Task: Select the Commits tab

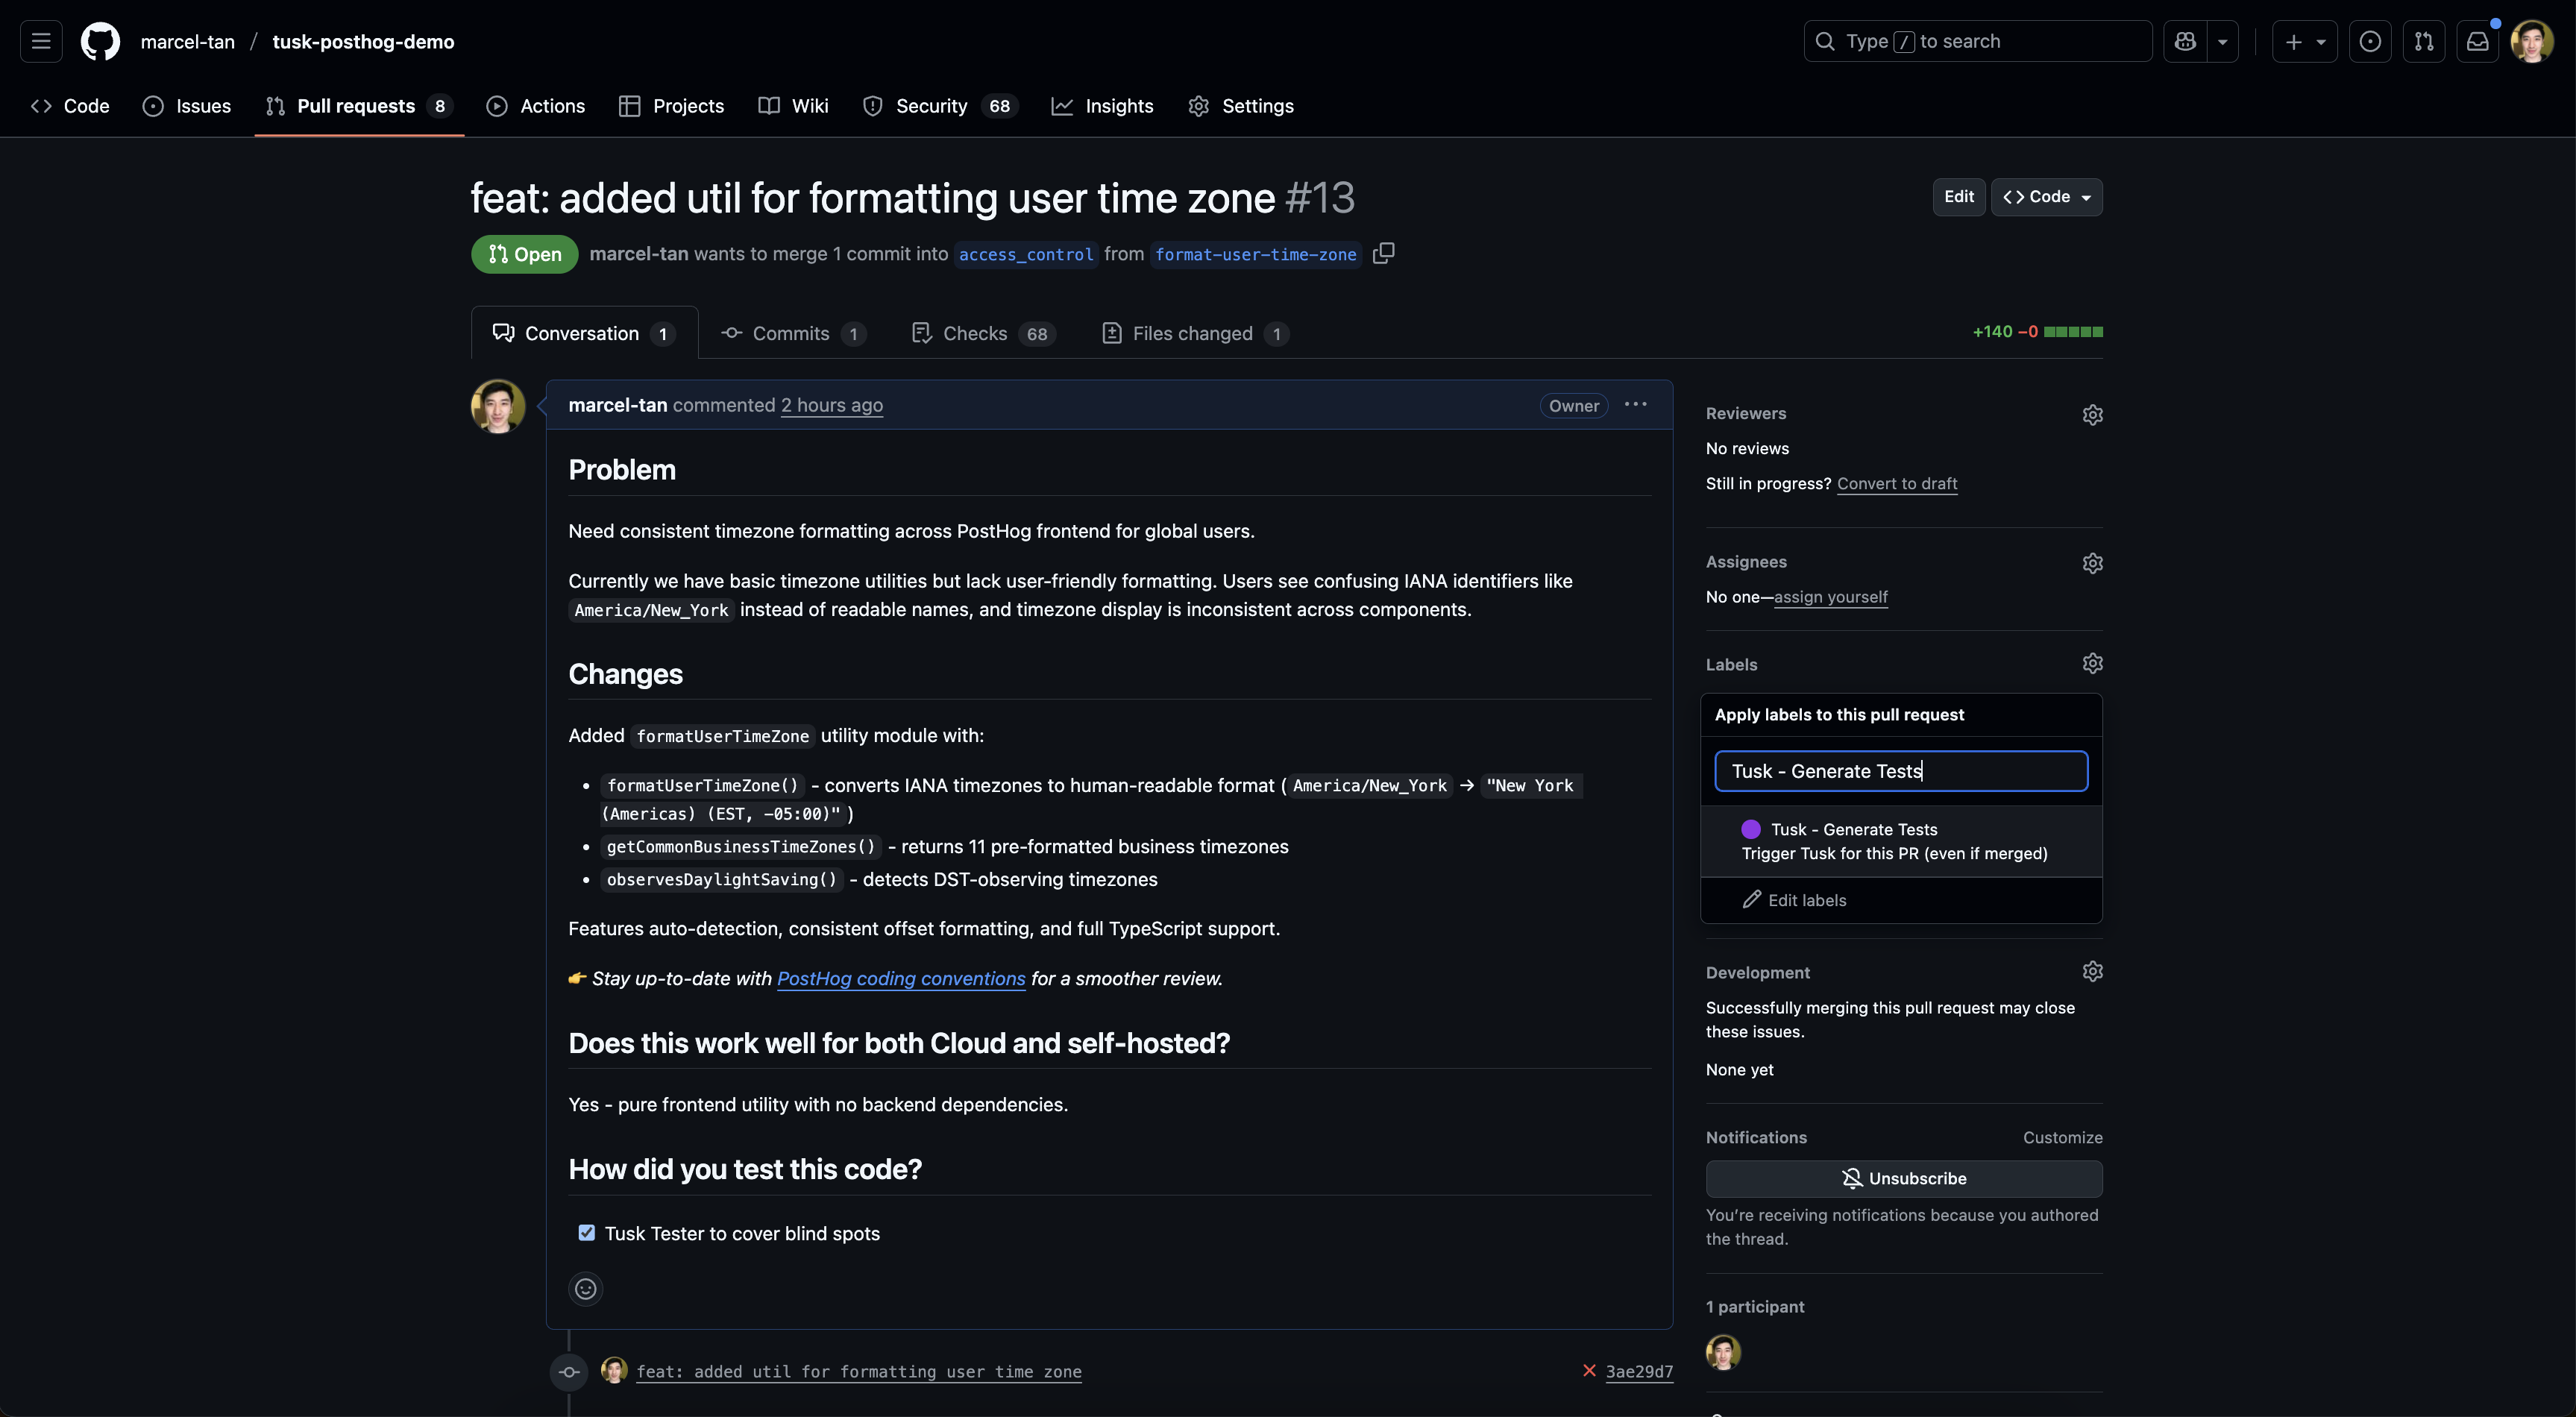Action: [x=793, y=333]
